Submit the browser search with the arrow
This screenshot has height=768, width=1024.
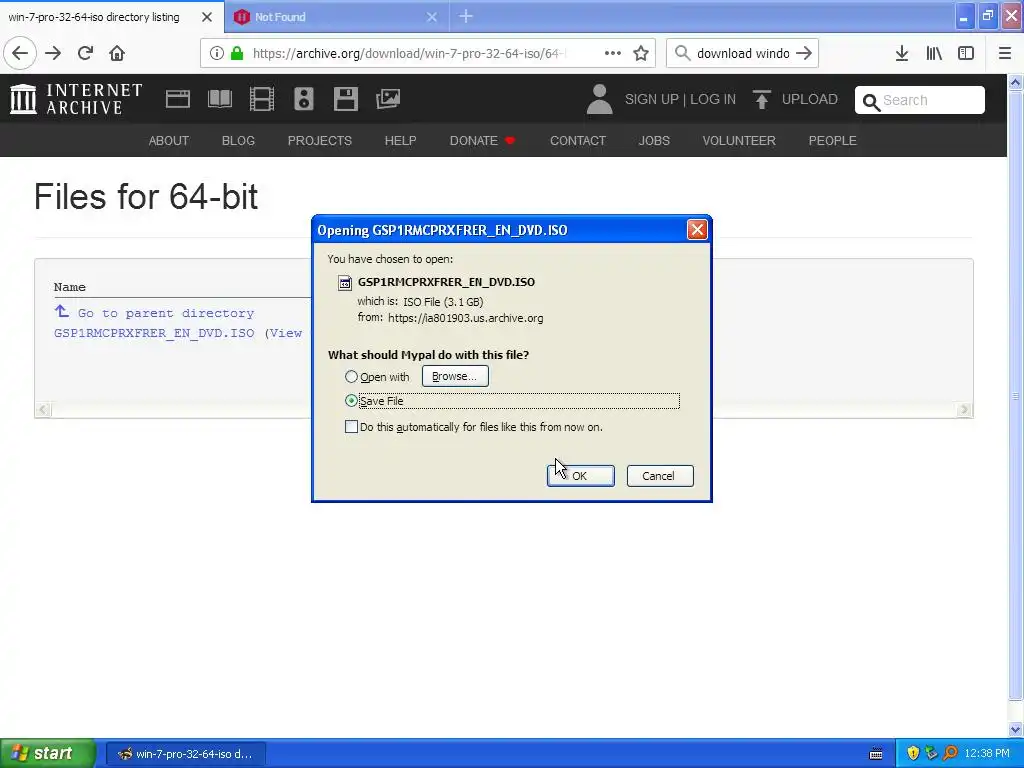pyautogui.click(x=804, y=53)
